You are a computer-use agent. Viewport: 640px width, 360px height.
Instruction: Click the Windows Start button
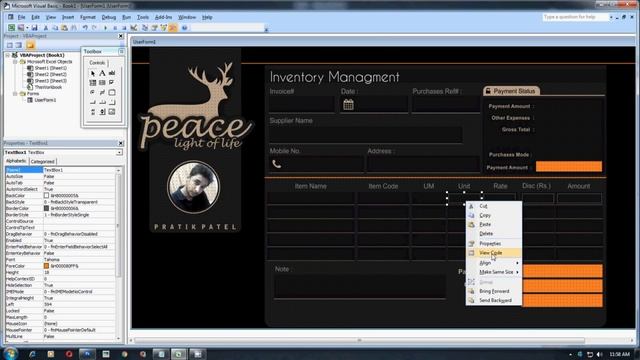10,353
